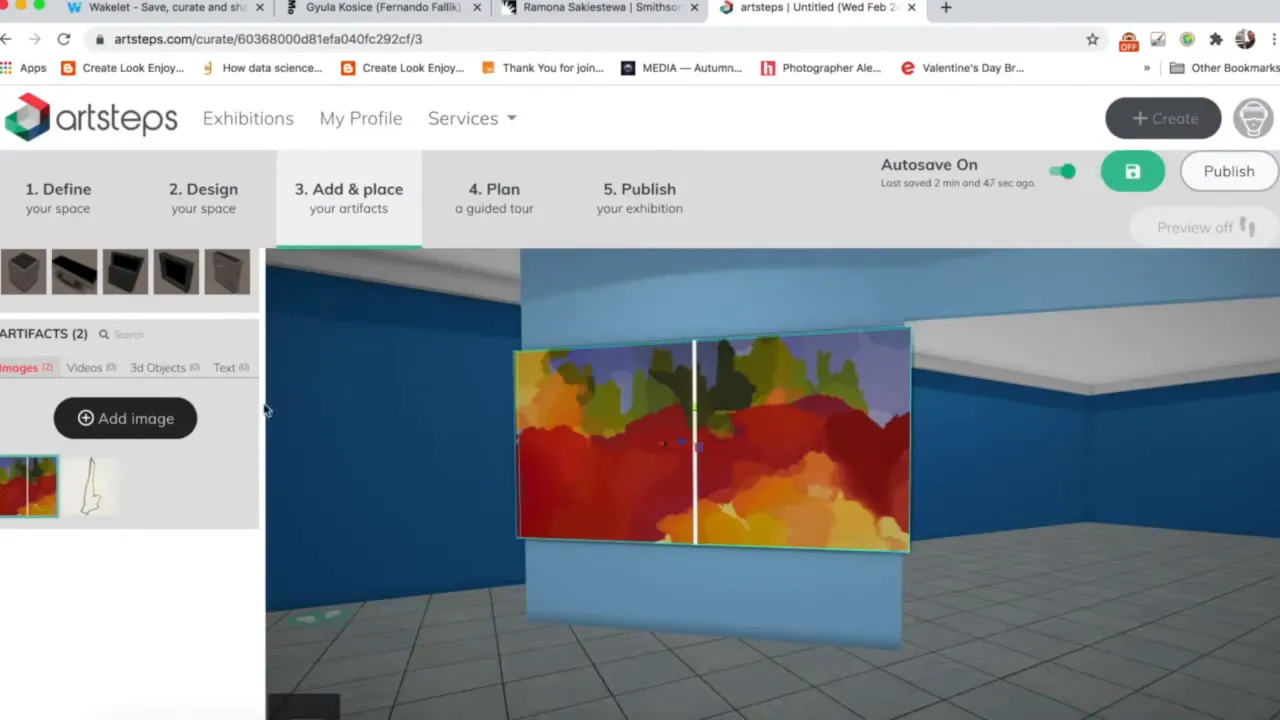The width and height of the screenshot is (1280, 720).
Task: Open the red OFF browser extension
Action: coord(1128,40)
